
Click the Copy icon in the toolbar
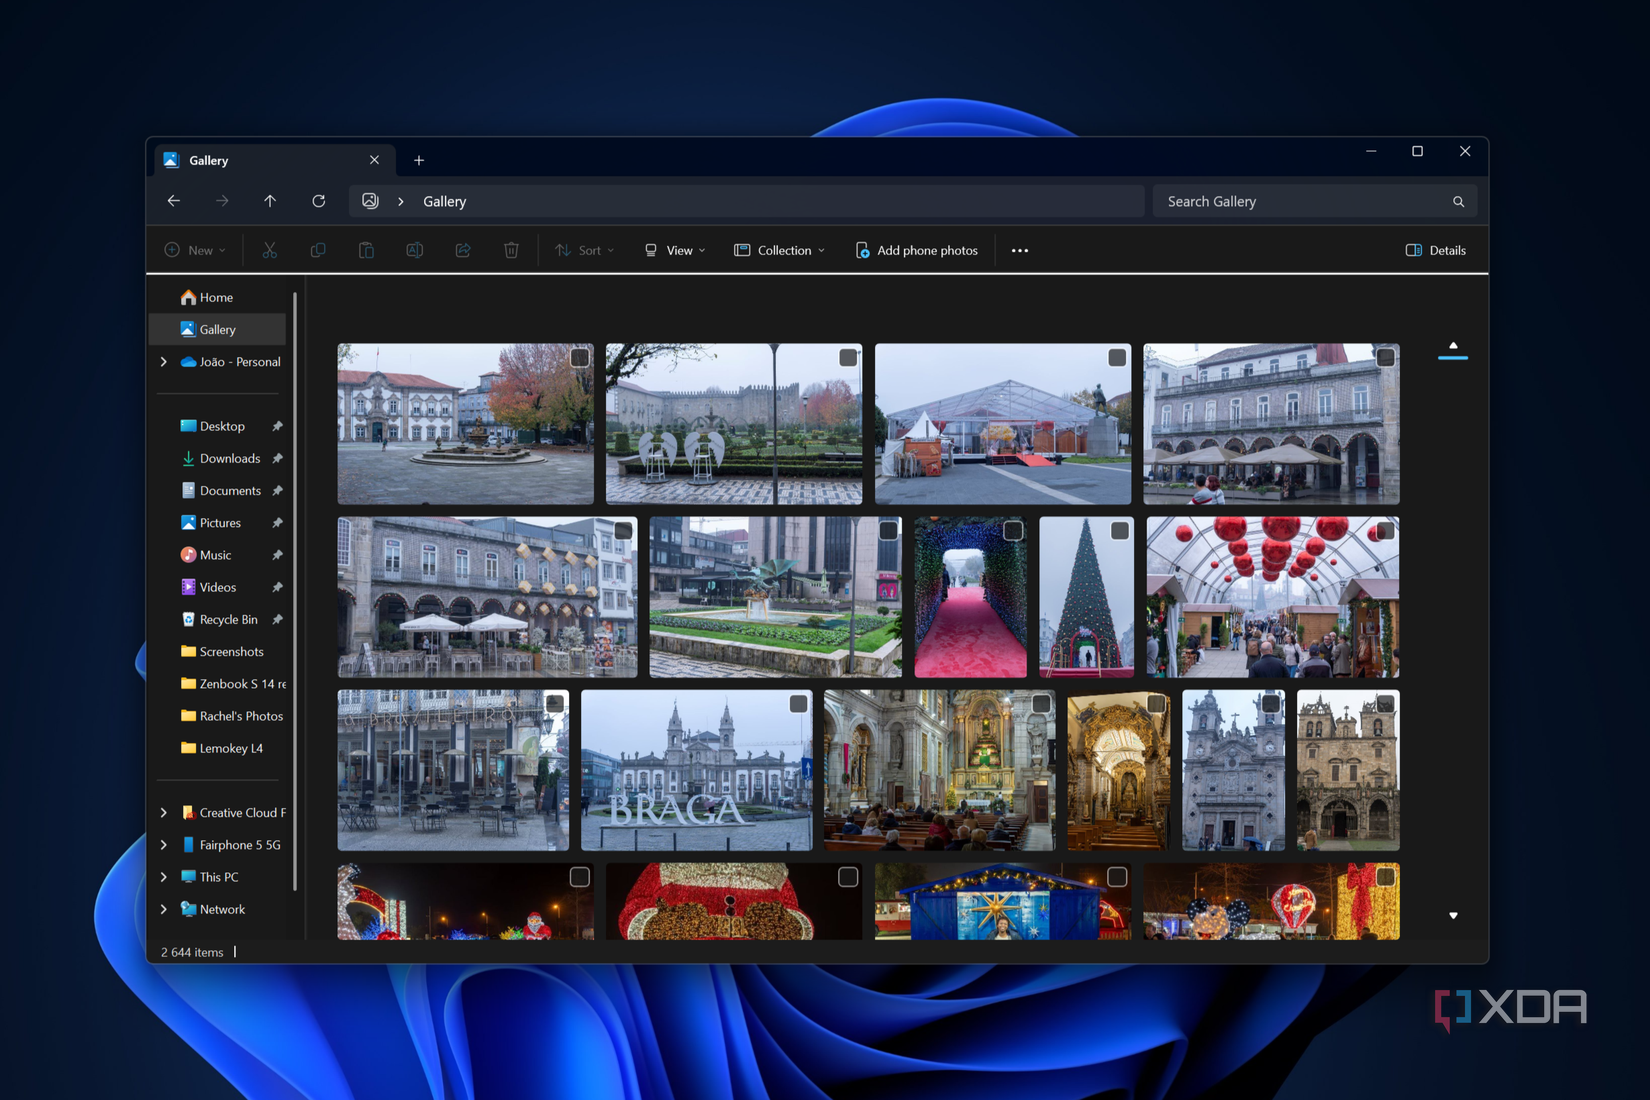pyautogui.click(x=318, y=250)
